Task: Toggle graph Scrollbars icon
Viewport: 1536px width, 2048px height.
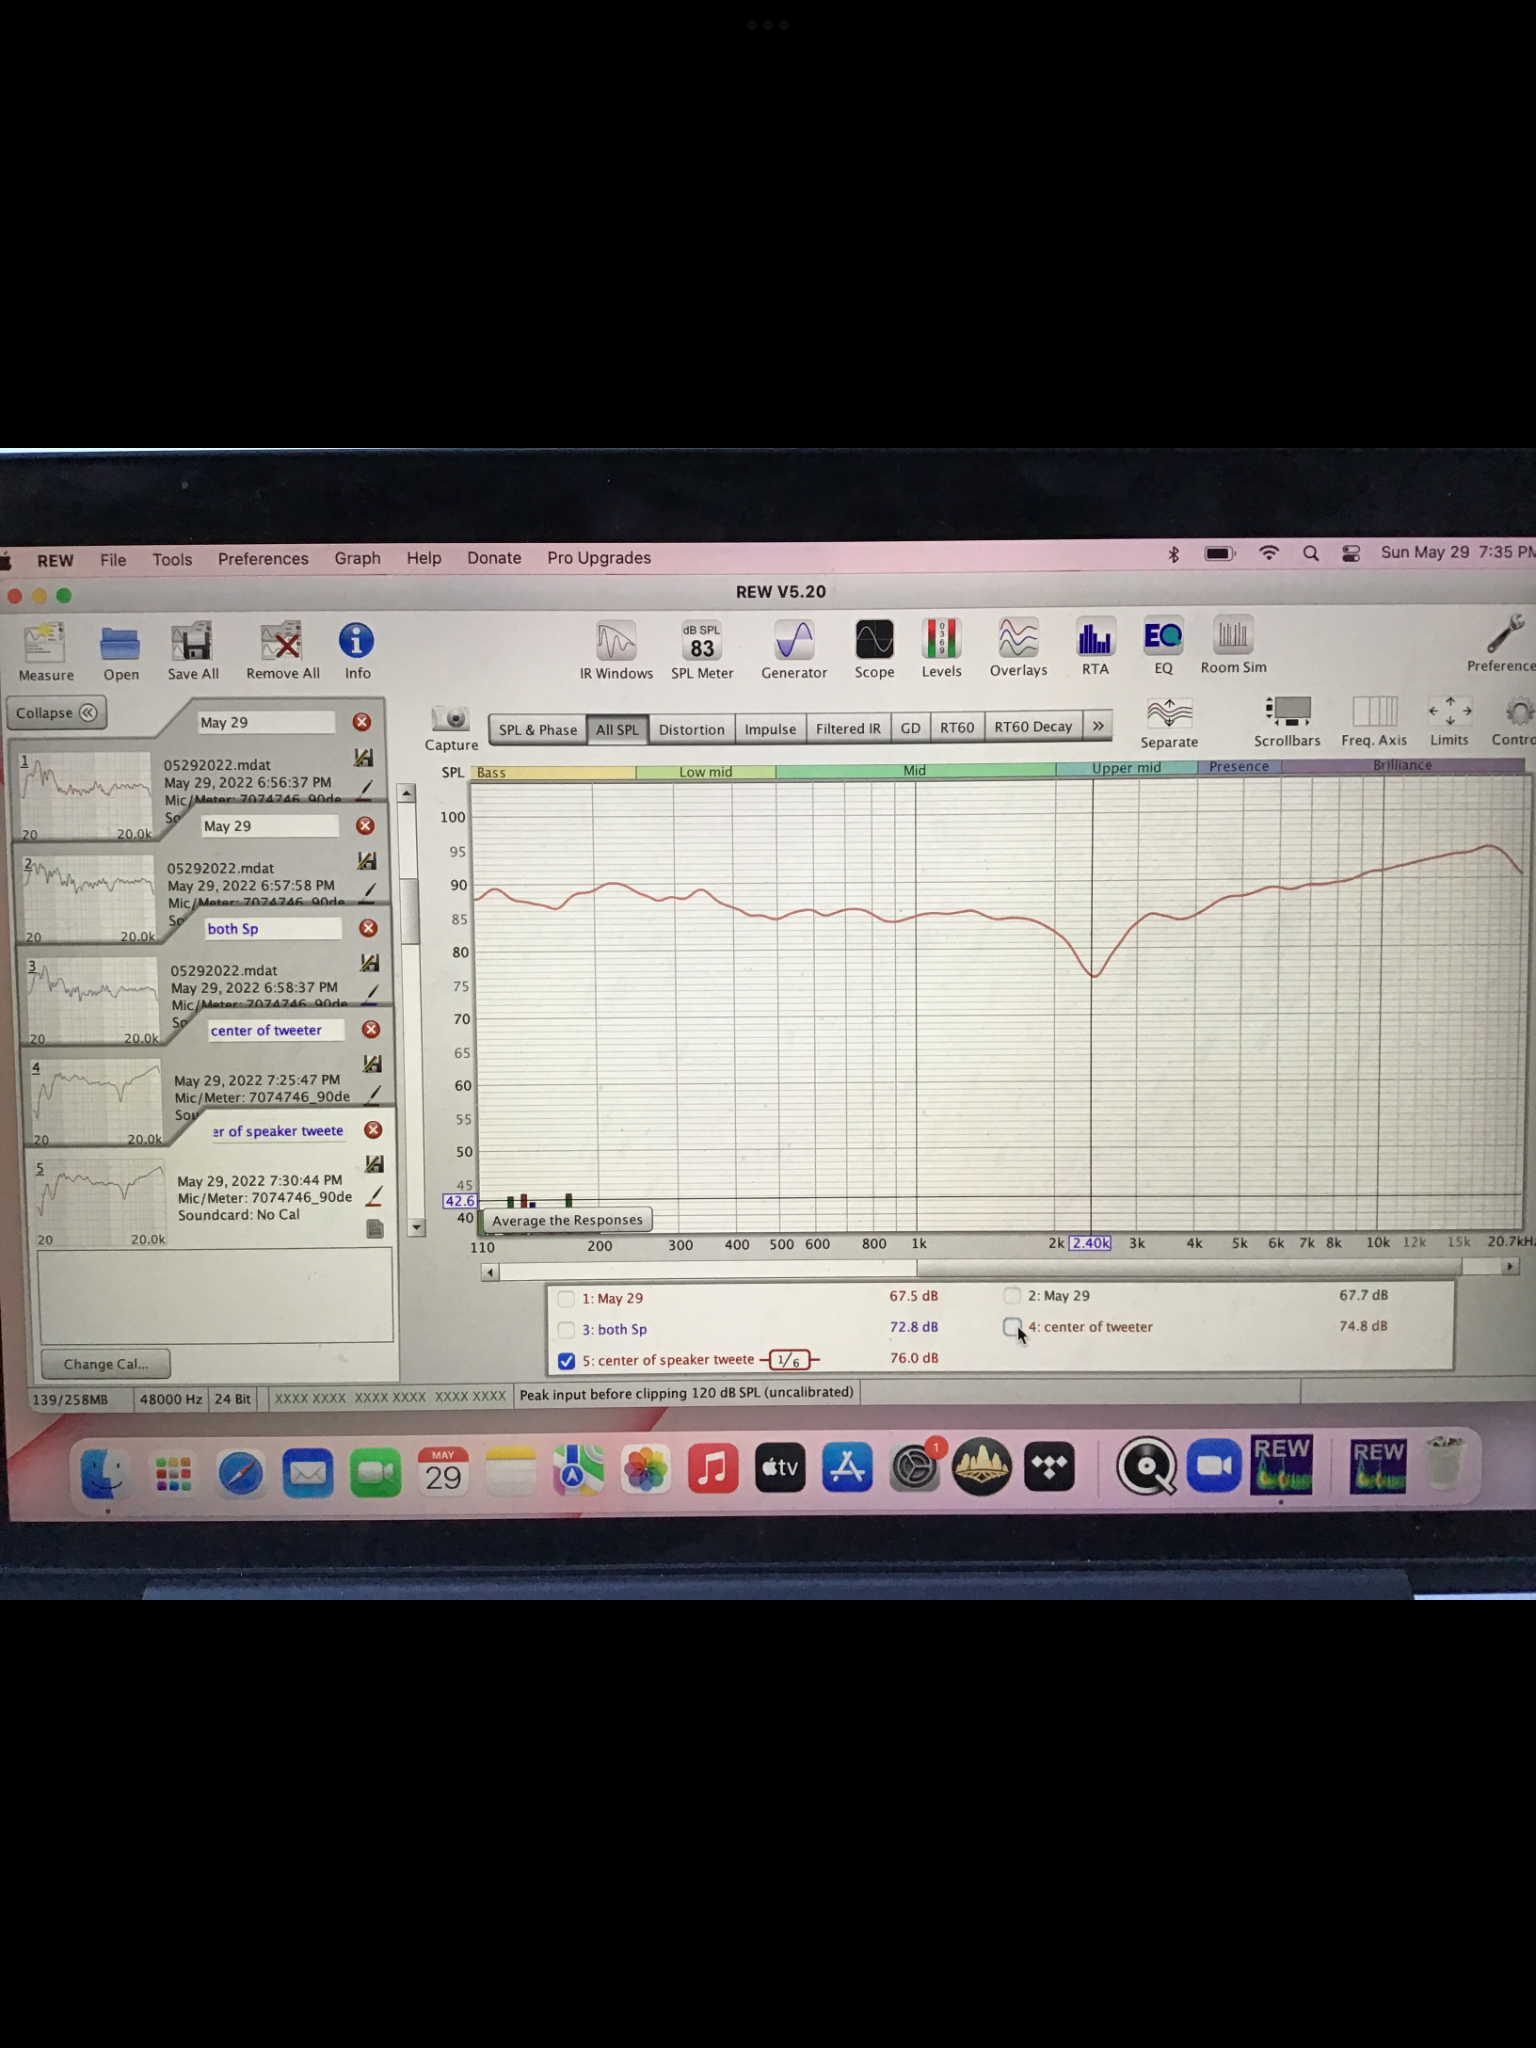Action: (1287, 711)
